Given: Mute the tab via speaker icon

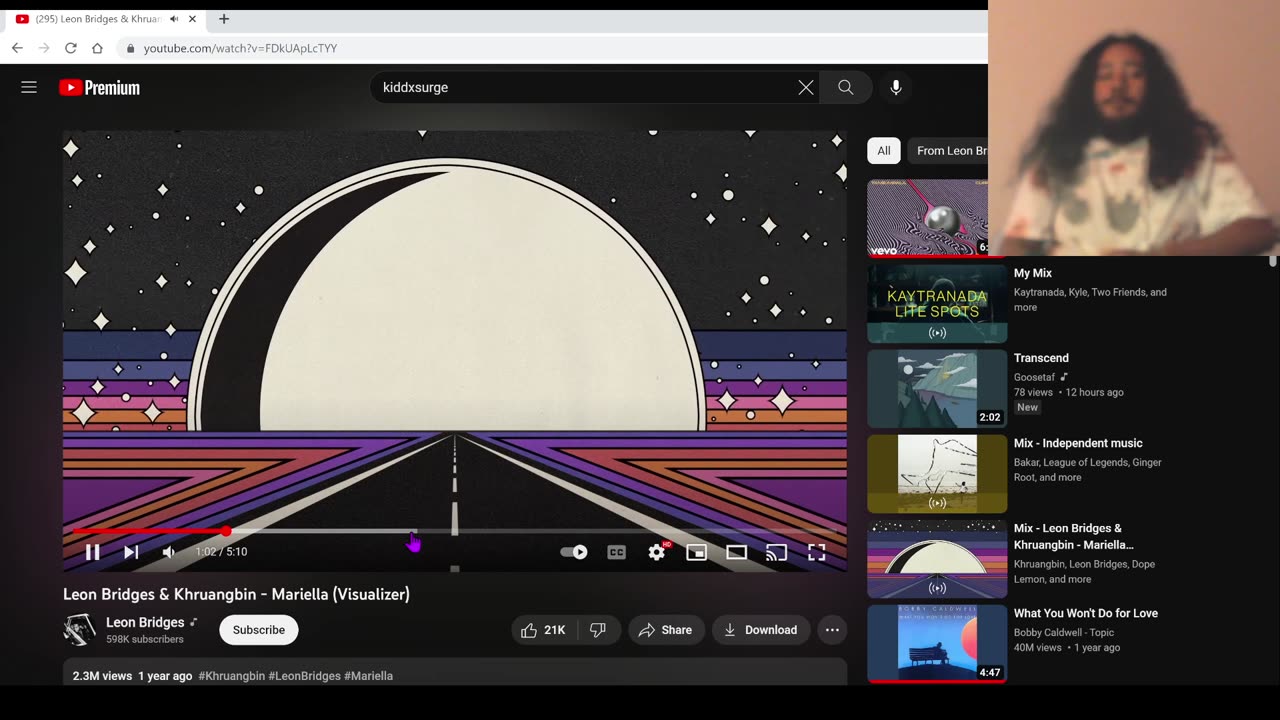Looking at the screenshot, I should click(x=174, y=19).
